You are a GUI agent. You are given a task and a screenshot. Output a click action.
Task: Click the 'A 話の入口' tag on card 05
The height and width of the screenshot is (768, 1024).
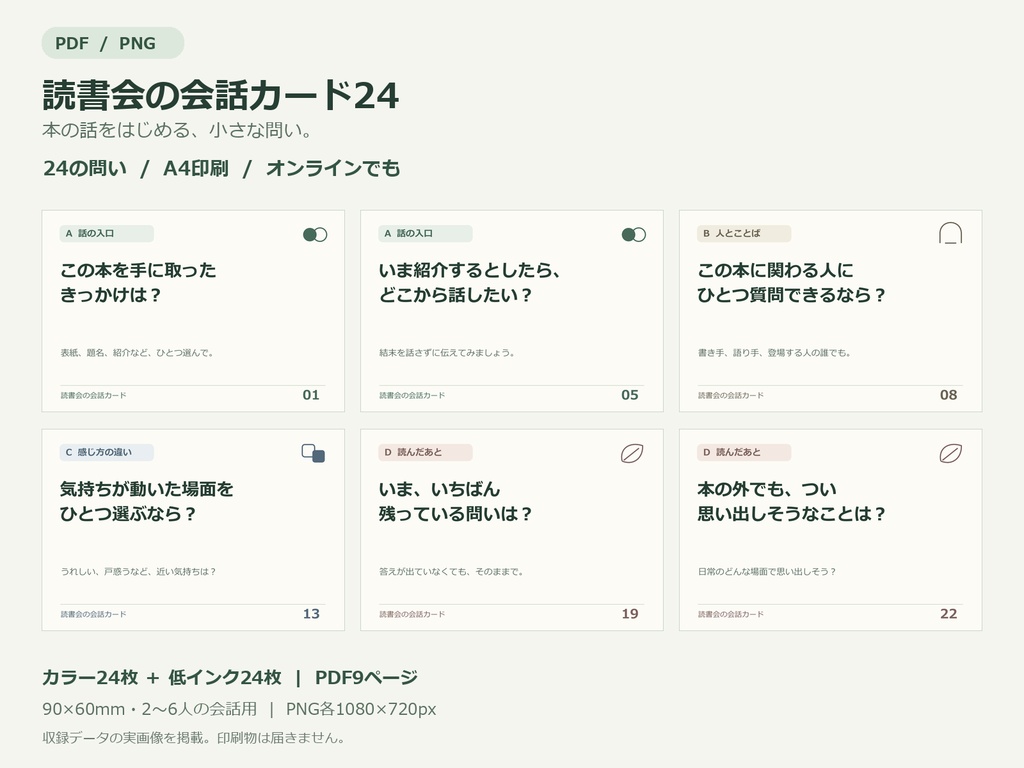[426, 233]
